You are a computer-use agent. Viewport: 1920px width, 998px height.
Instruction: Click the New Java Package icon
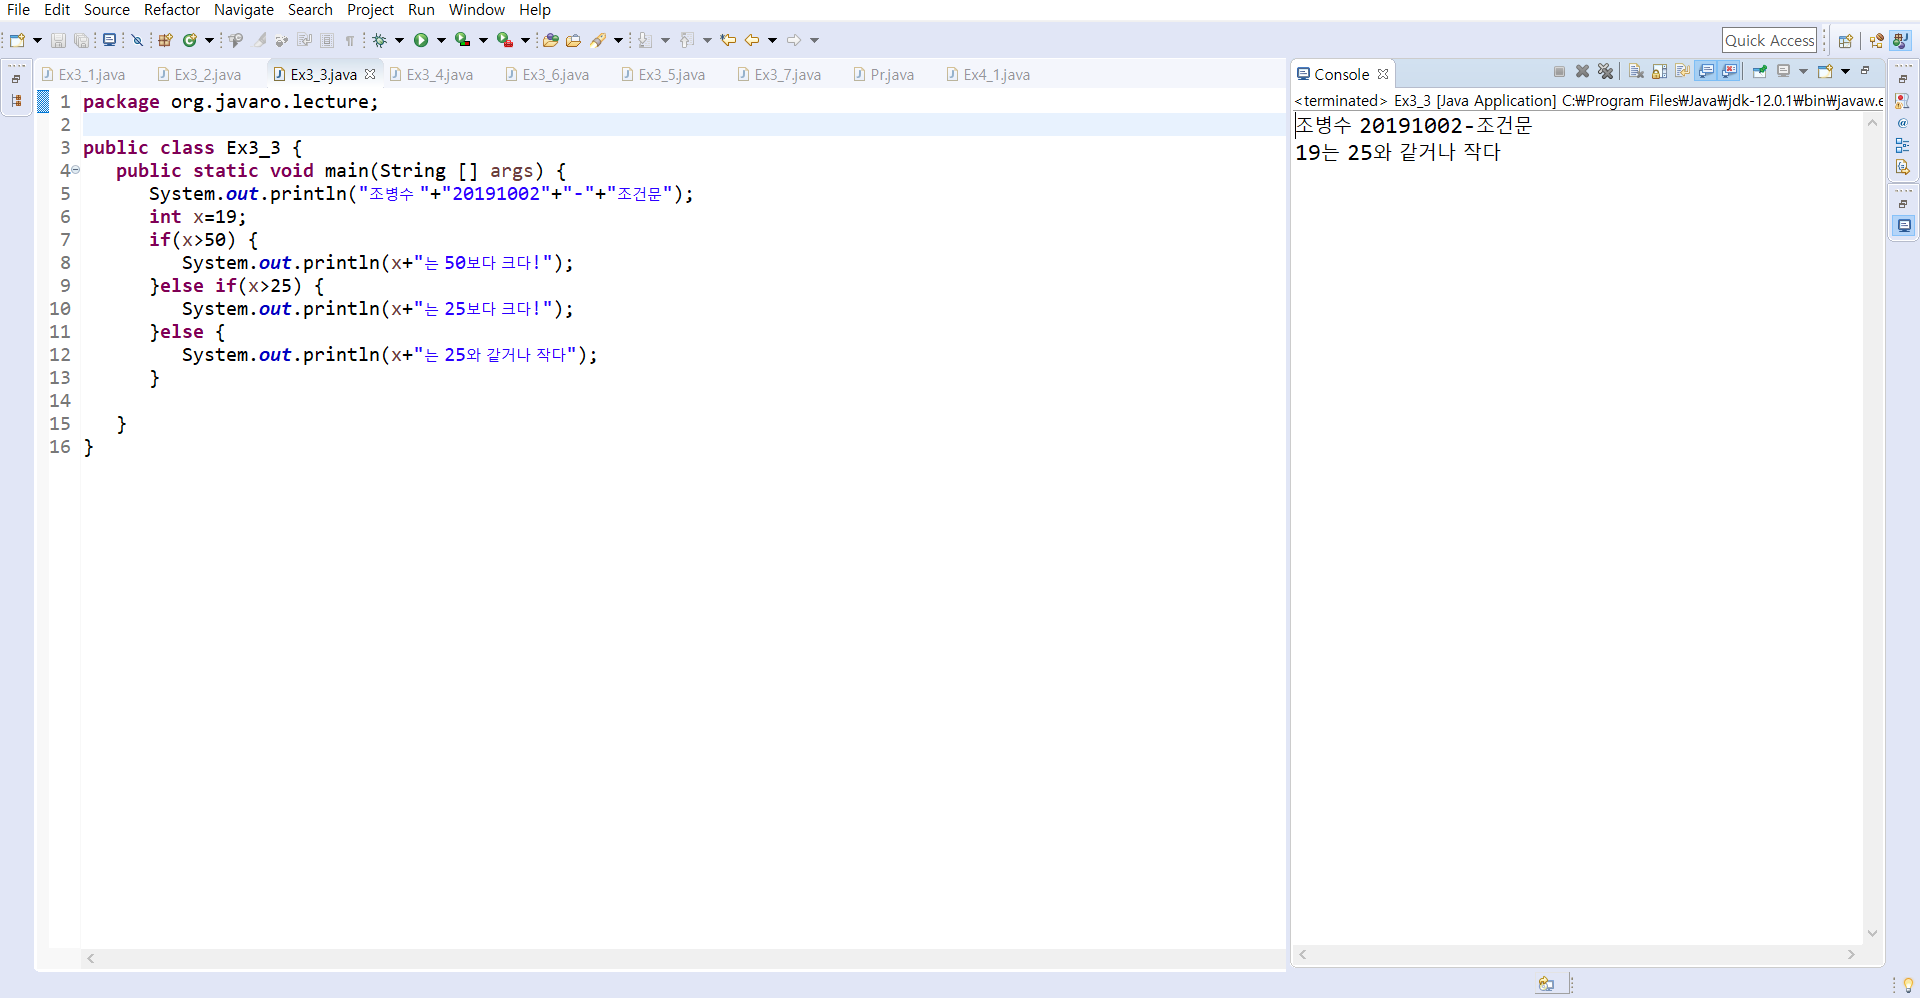point(165,40)
